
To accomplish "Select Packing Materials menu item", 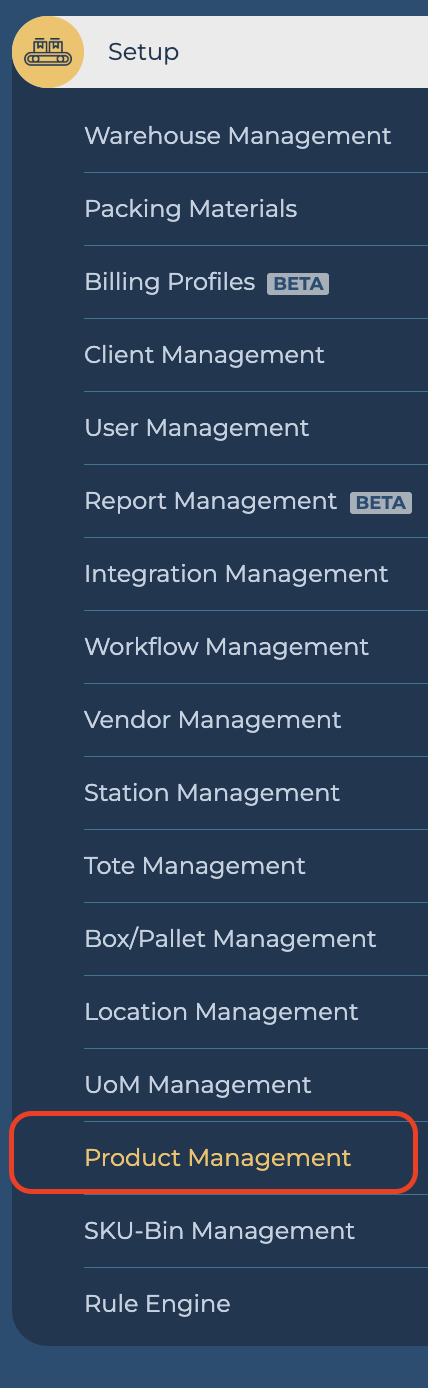I will 191,209.
